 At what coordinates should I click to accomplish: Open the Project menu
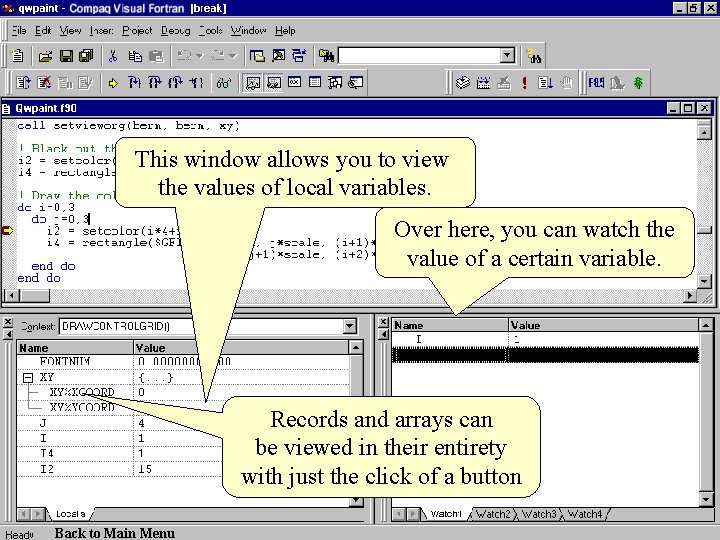point(137,30)
